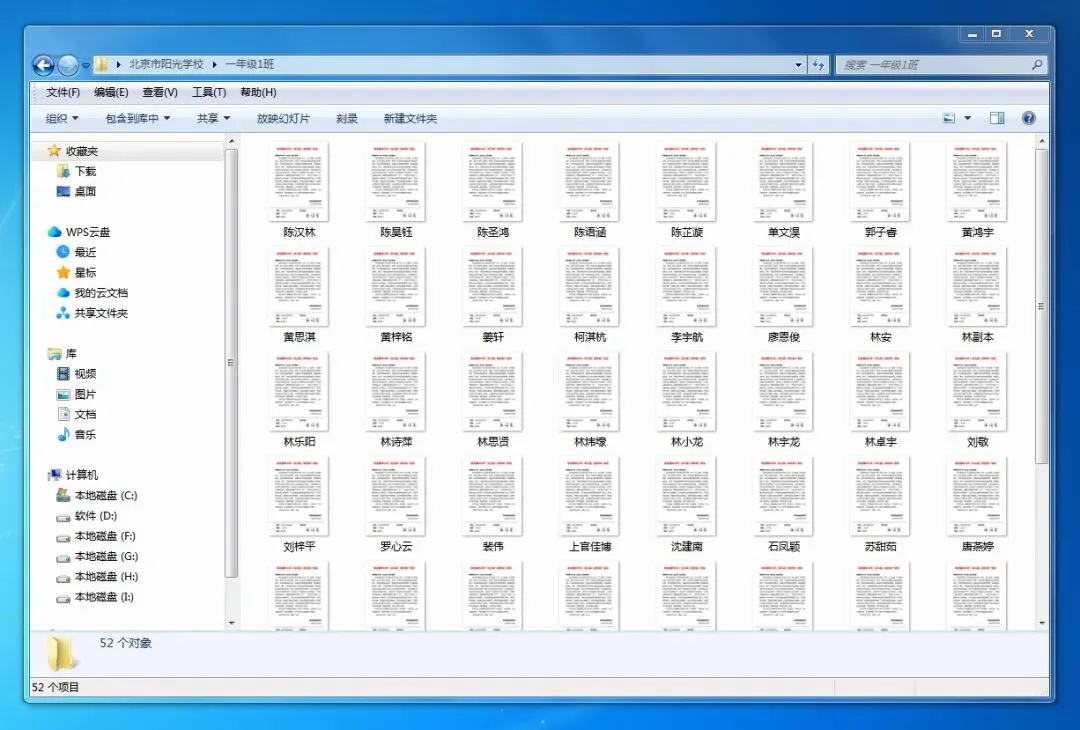Click the magnifier search icon
Image resolution: width=1080 pixels, height=730 pixels.
[1037, 65]
